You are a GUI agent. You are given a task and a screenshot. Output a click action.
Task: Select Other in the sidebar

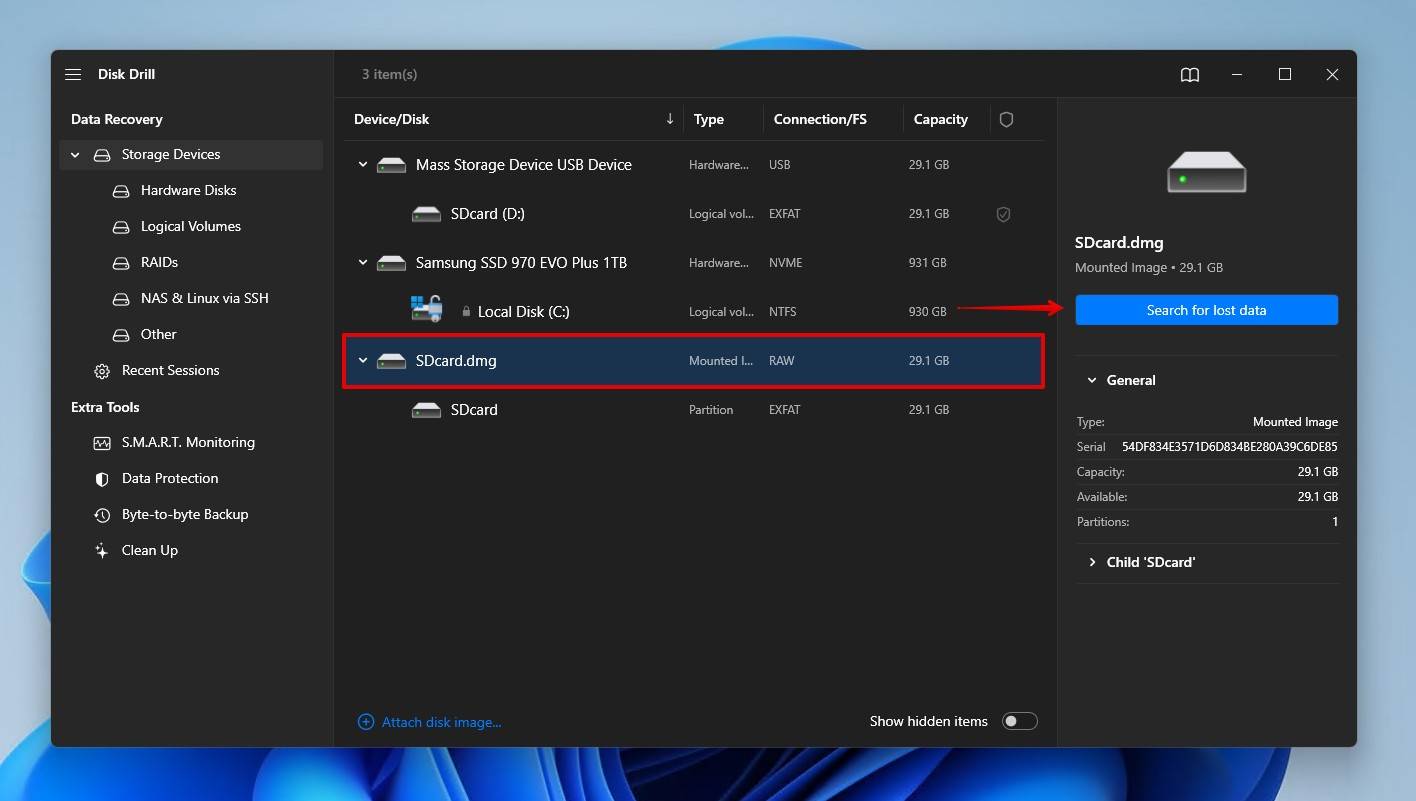(x=158, y=335)
